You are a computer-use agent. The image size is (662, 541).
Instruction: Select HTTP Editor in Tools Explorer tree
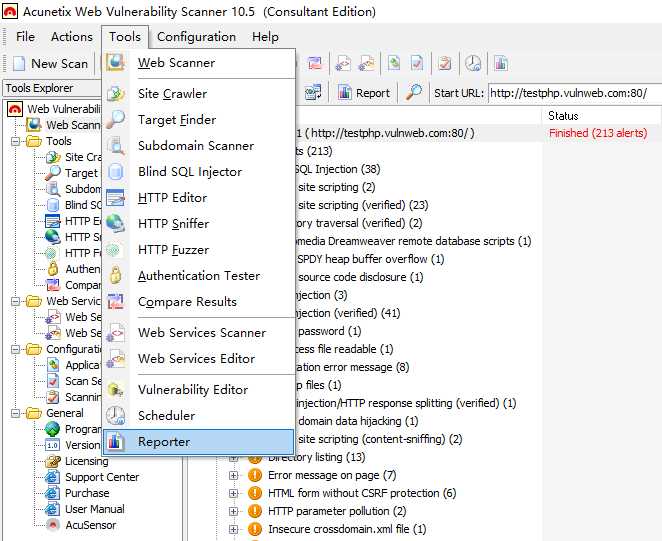(73, 221)
